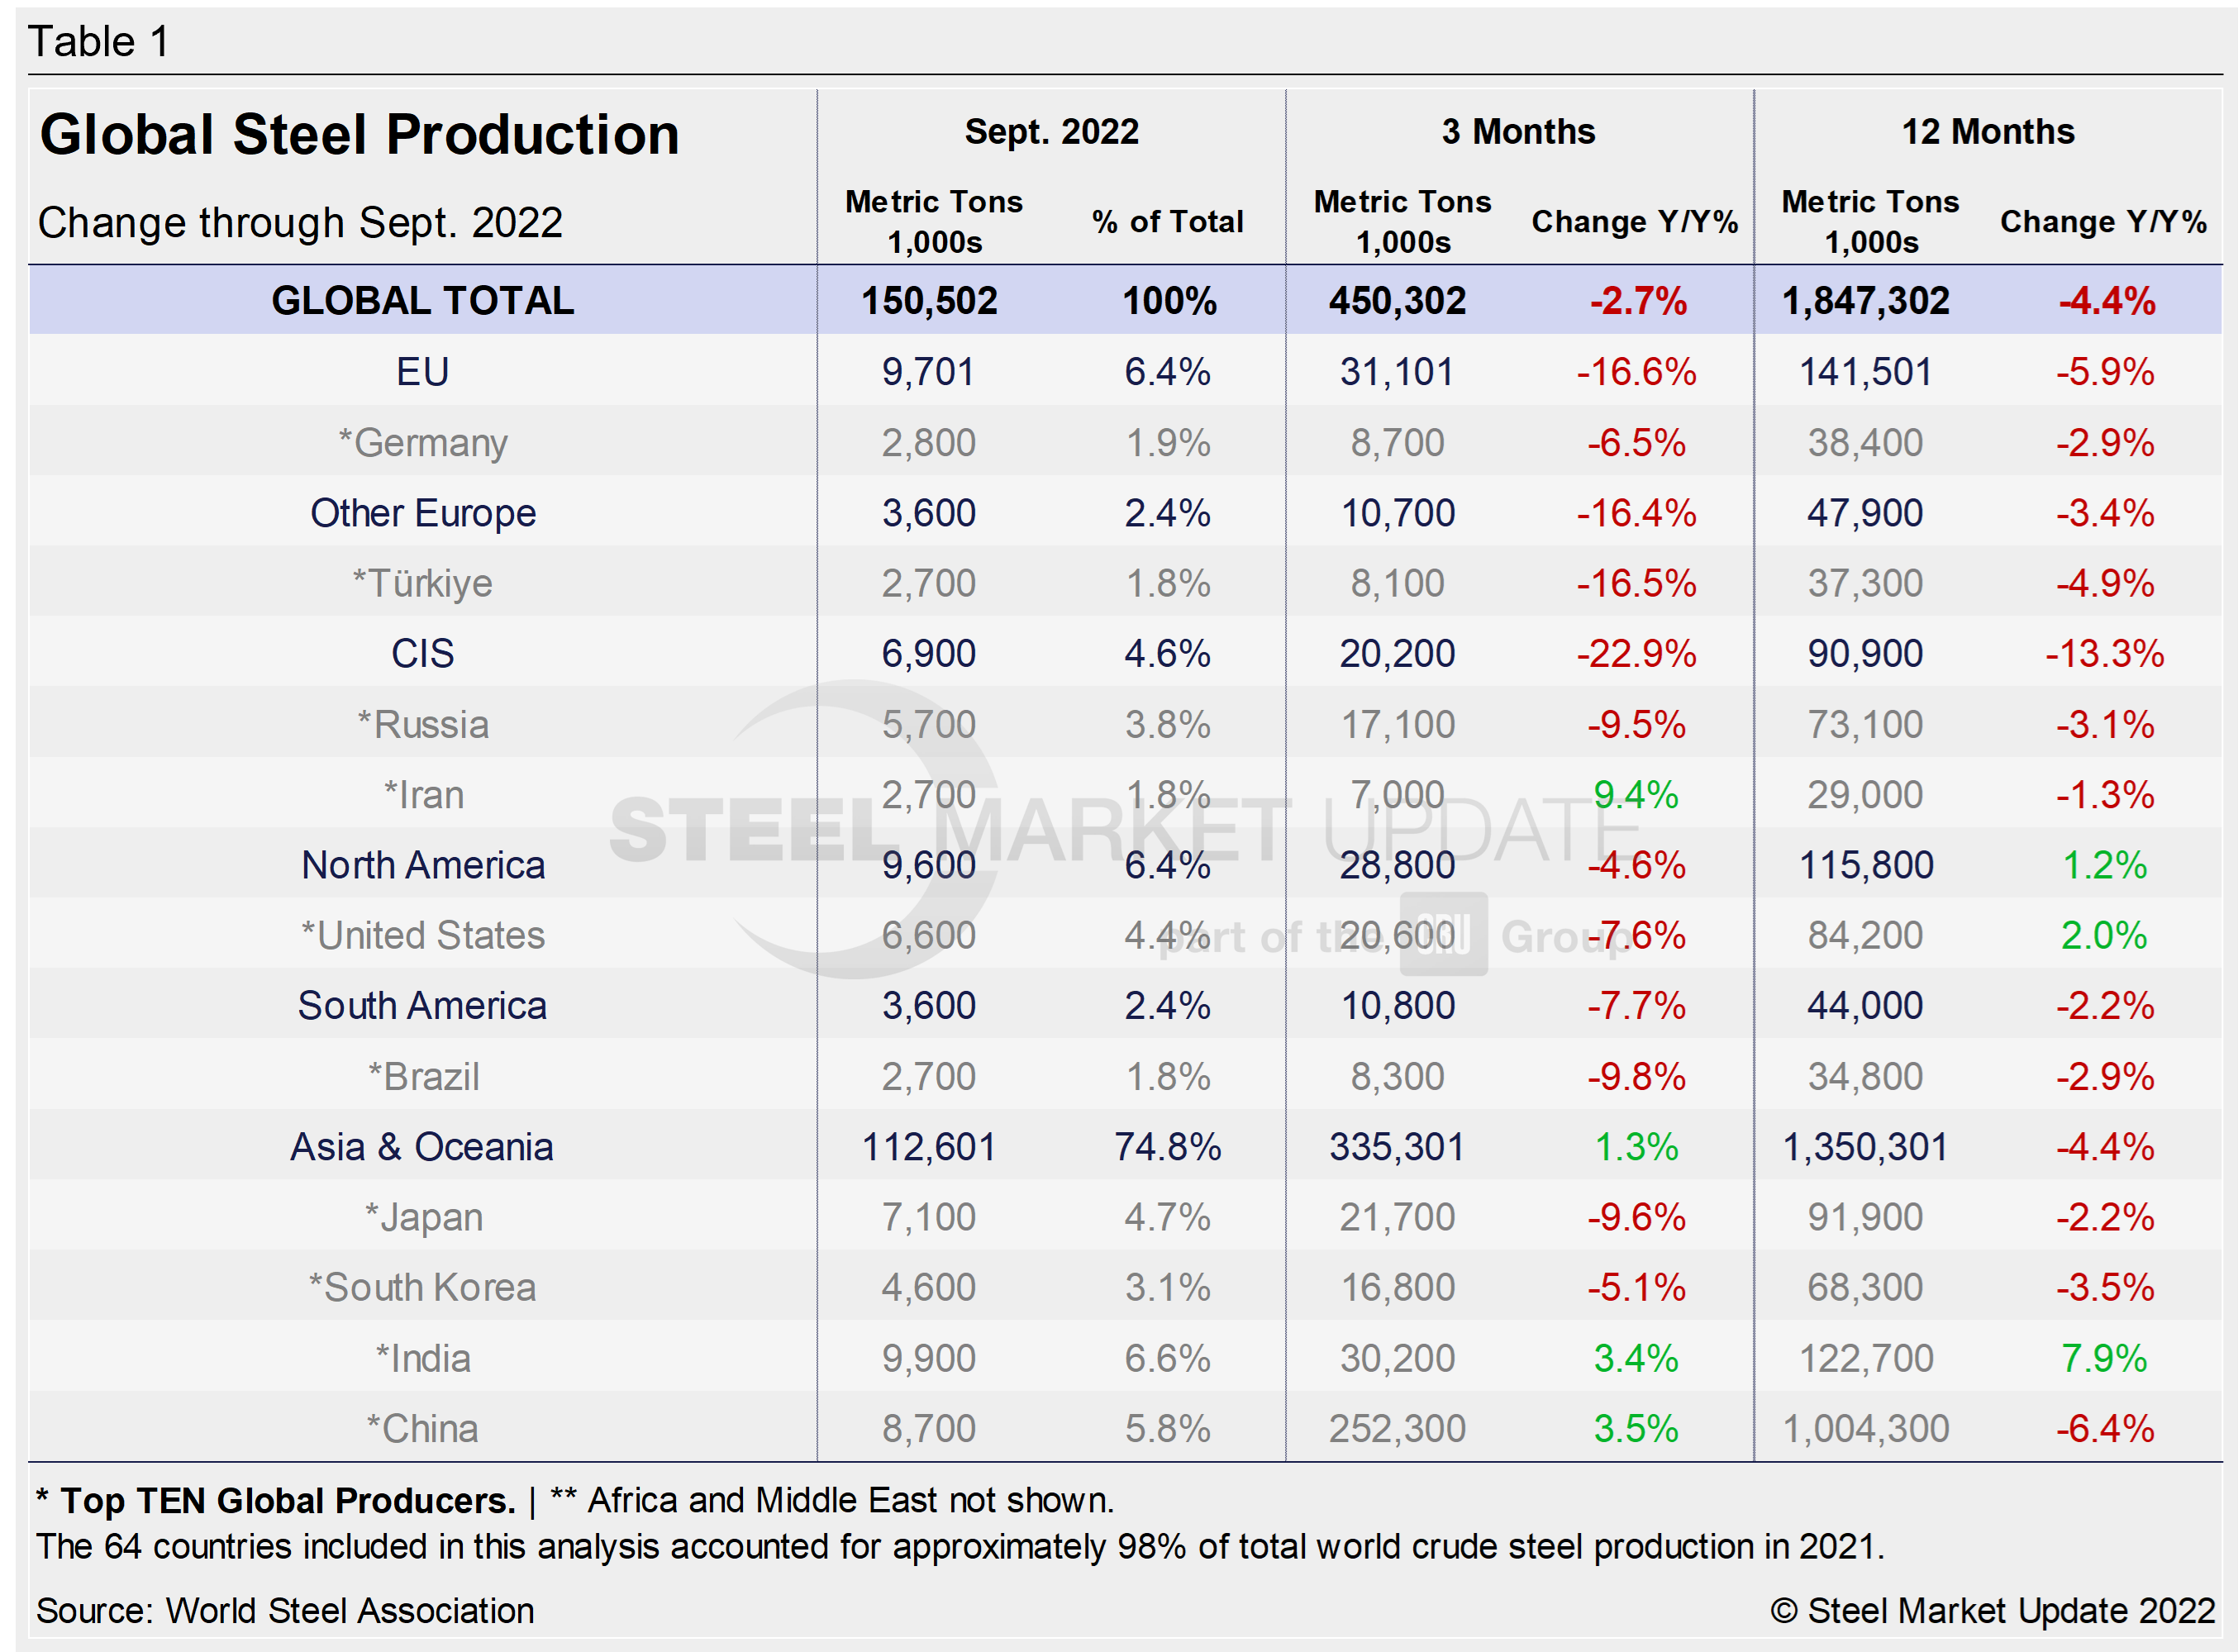This screenshot has height=1652, width=2238.
Task: Click the *India green 7.9% figure
Action: tap(2104, 1357)
